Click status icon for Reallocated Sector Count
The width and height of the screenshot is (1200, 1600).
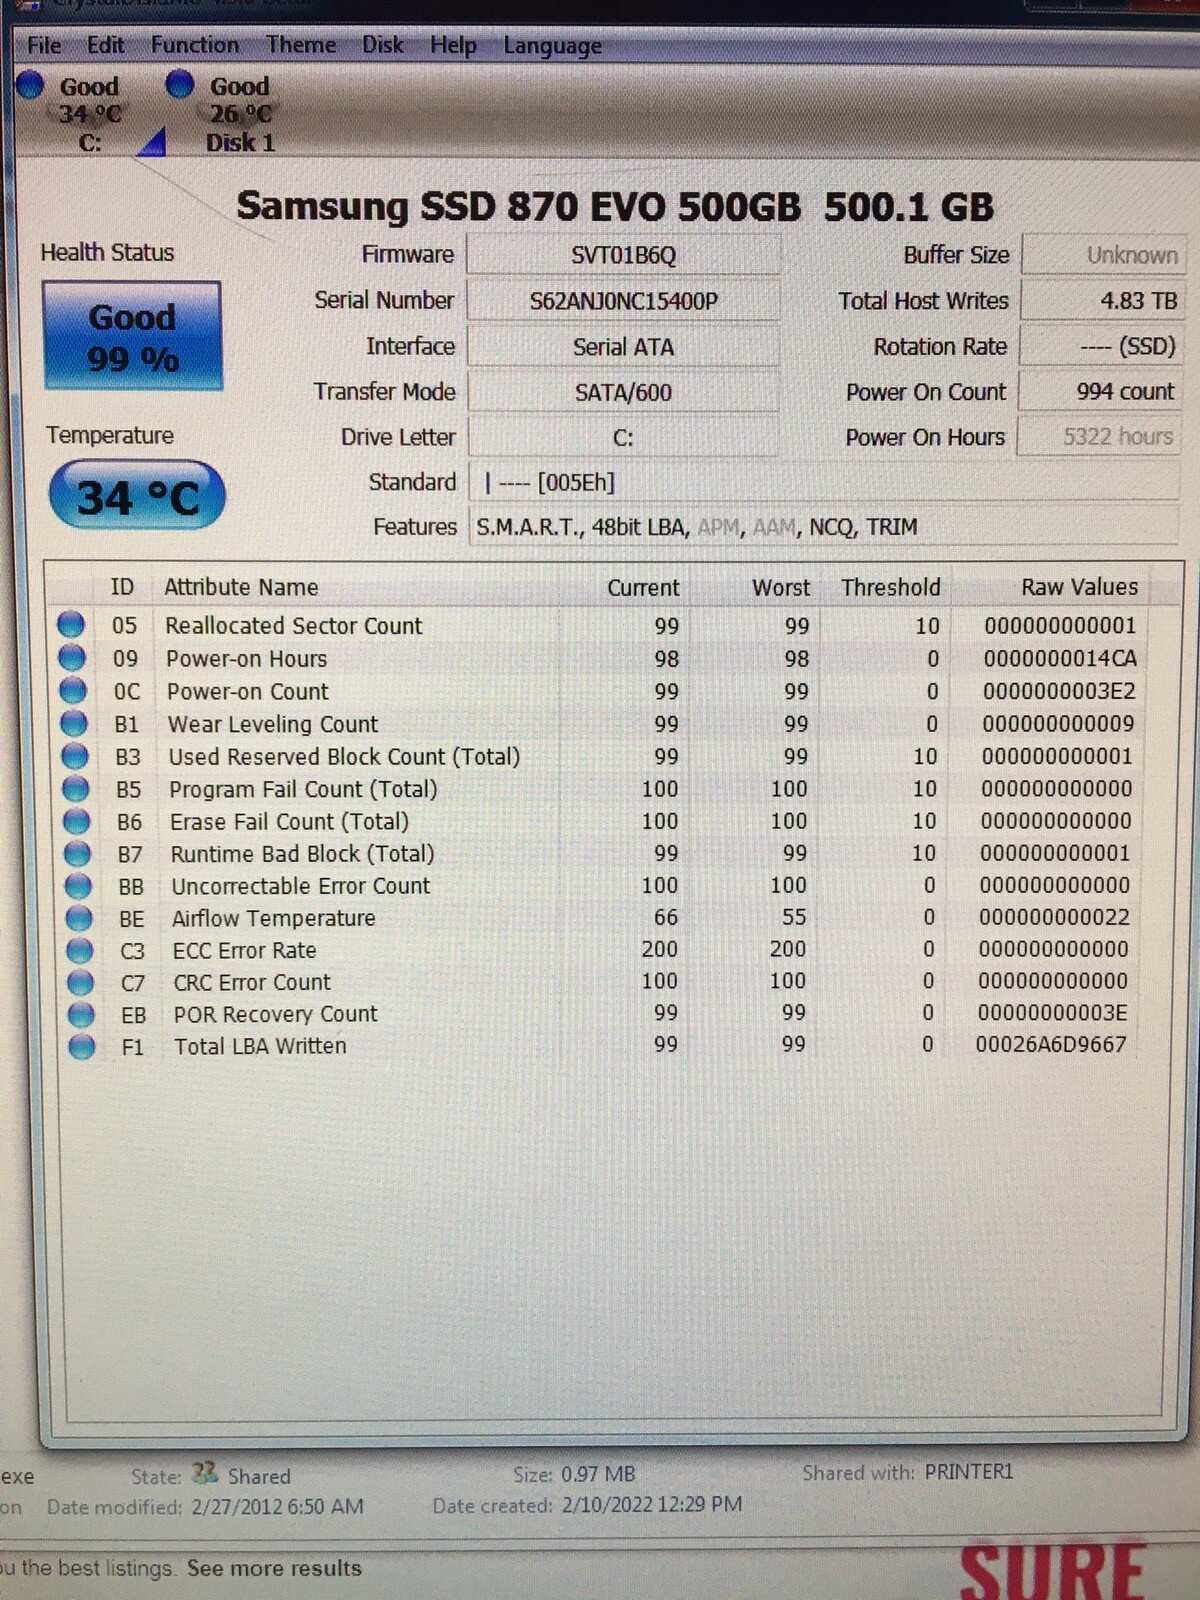(71, 625)
